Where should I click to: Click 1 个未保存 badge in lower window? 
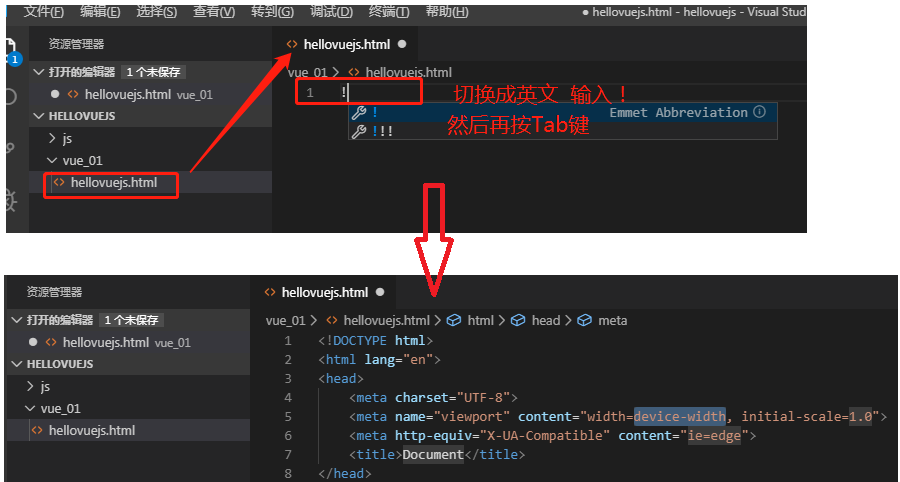tap(131, 320)
